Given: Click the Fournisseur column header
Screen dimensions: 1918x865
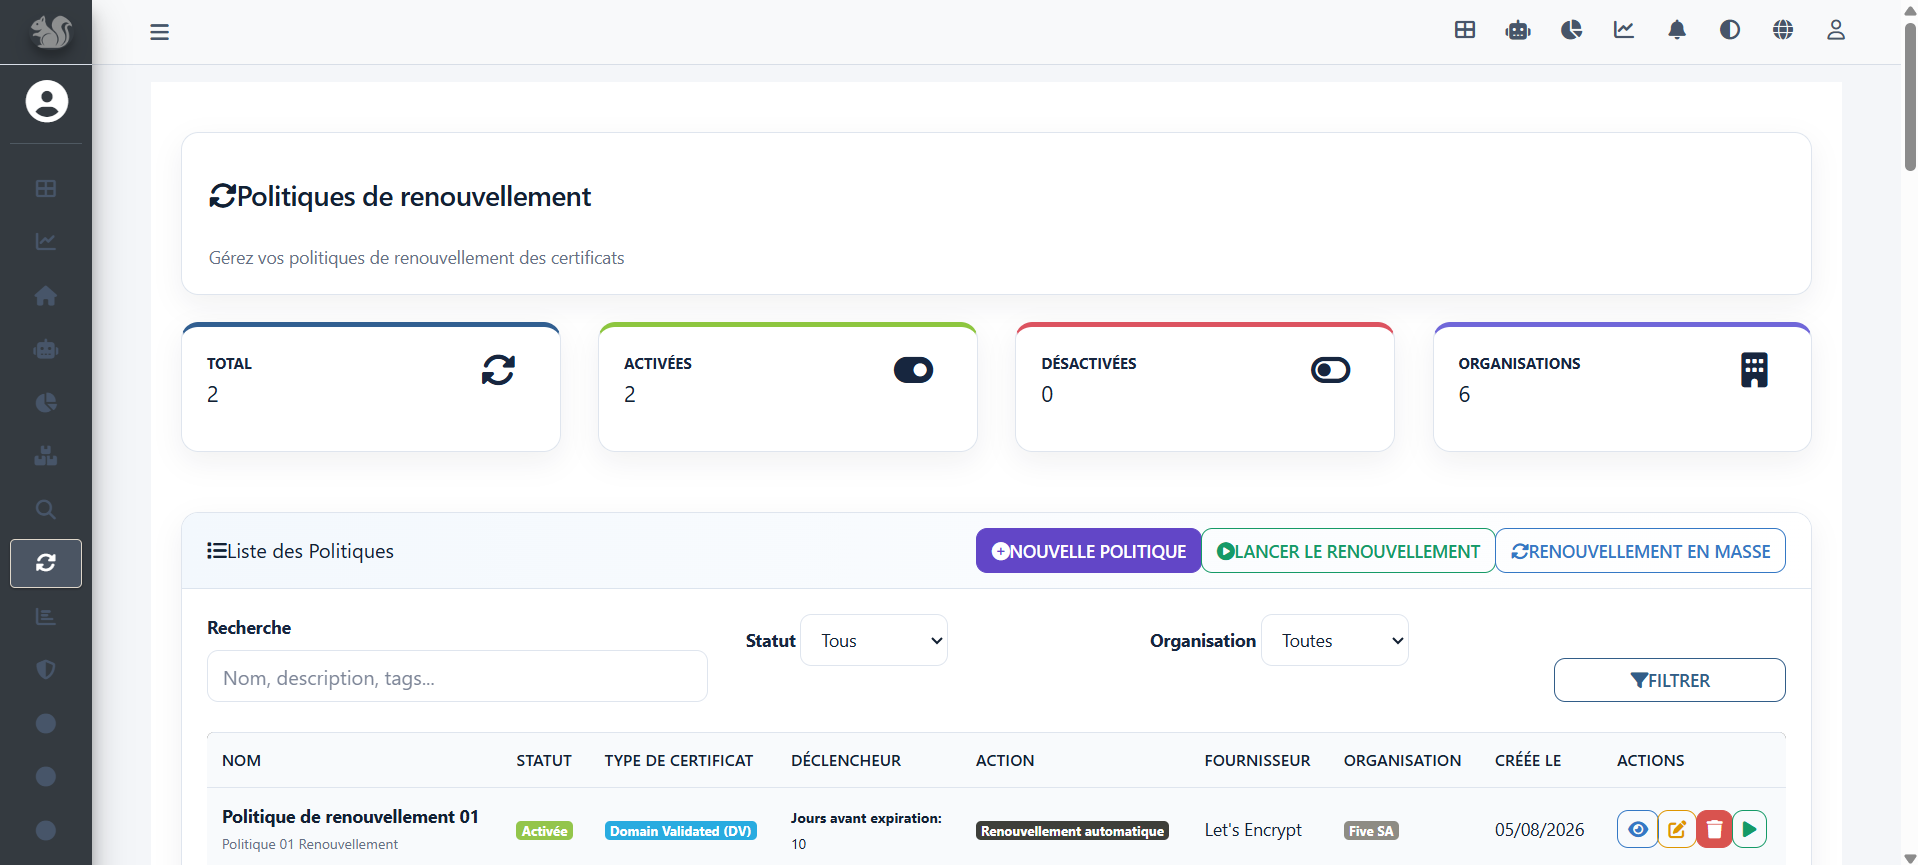Looking at the screenshot, I should 1257,761.
